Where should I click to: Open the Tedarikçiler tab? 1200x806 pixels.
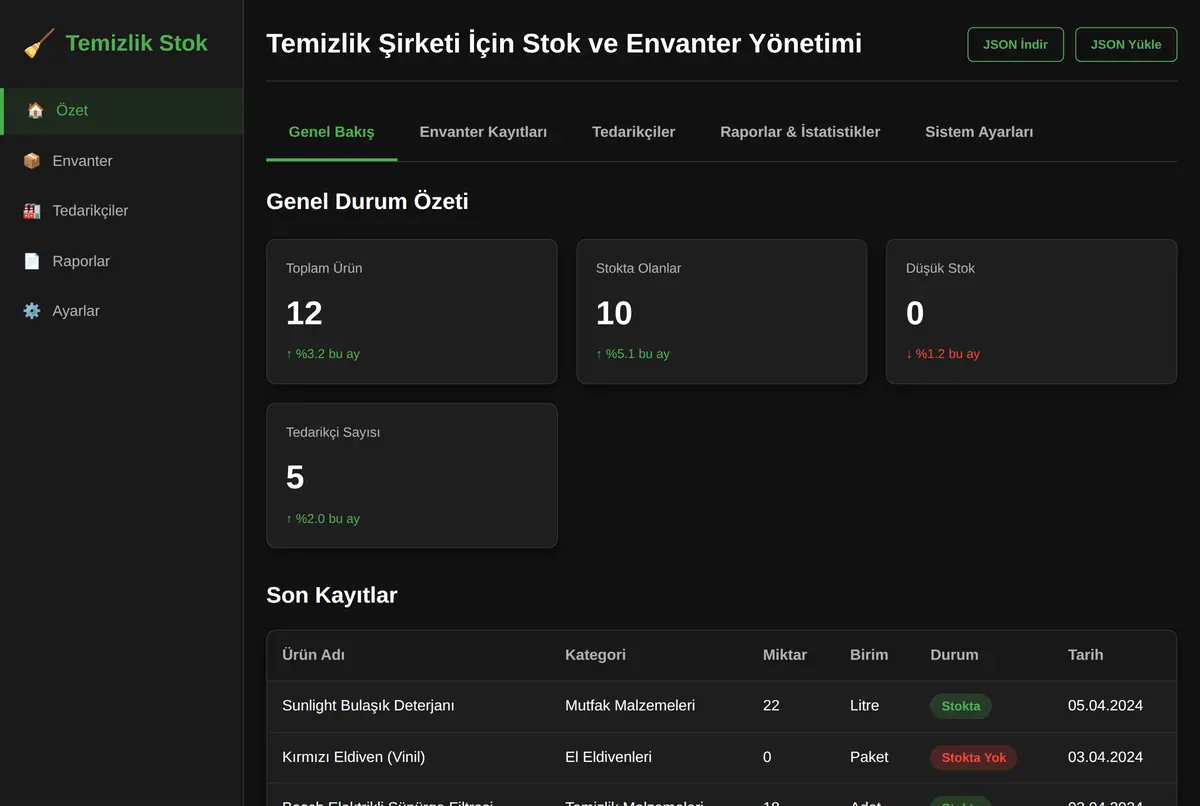click(x=633, y=132)
